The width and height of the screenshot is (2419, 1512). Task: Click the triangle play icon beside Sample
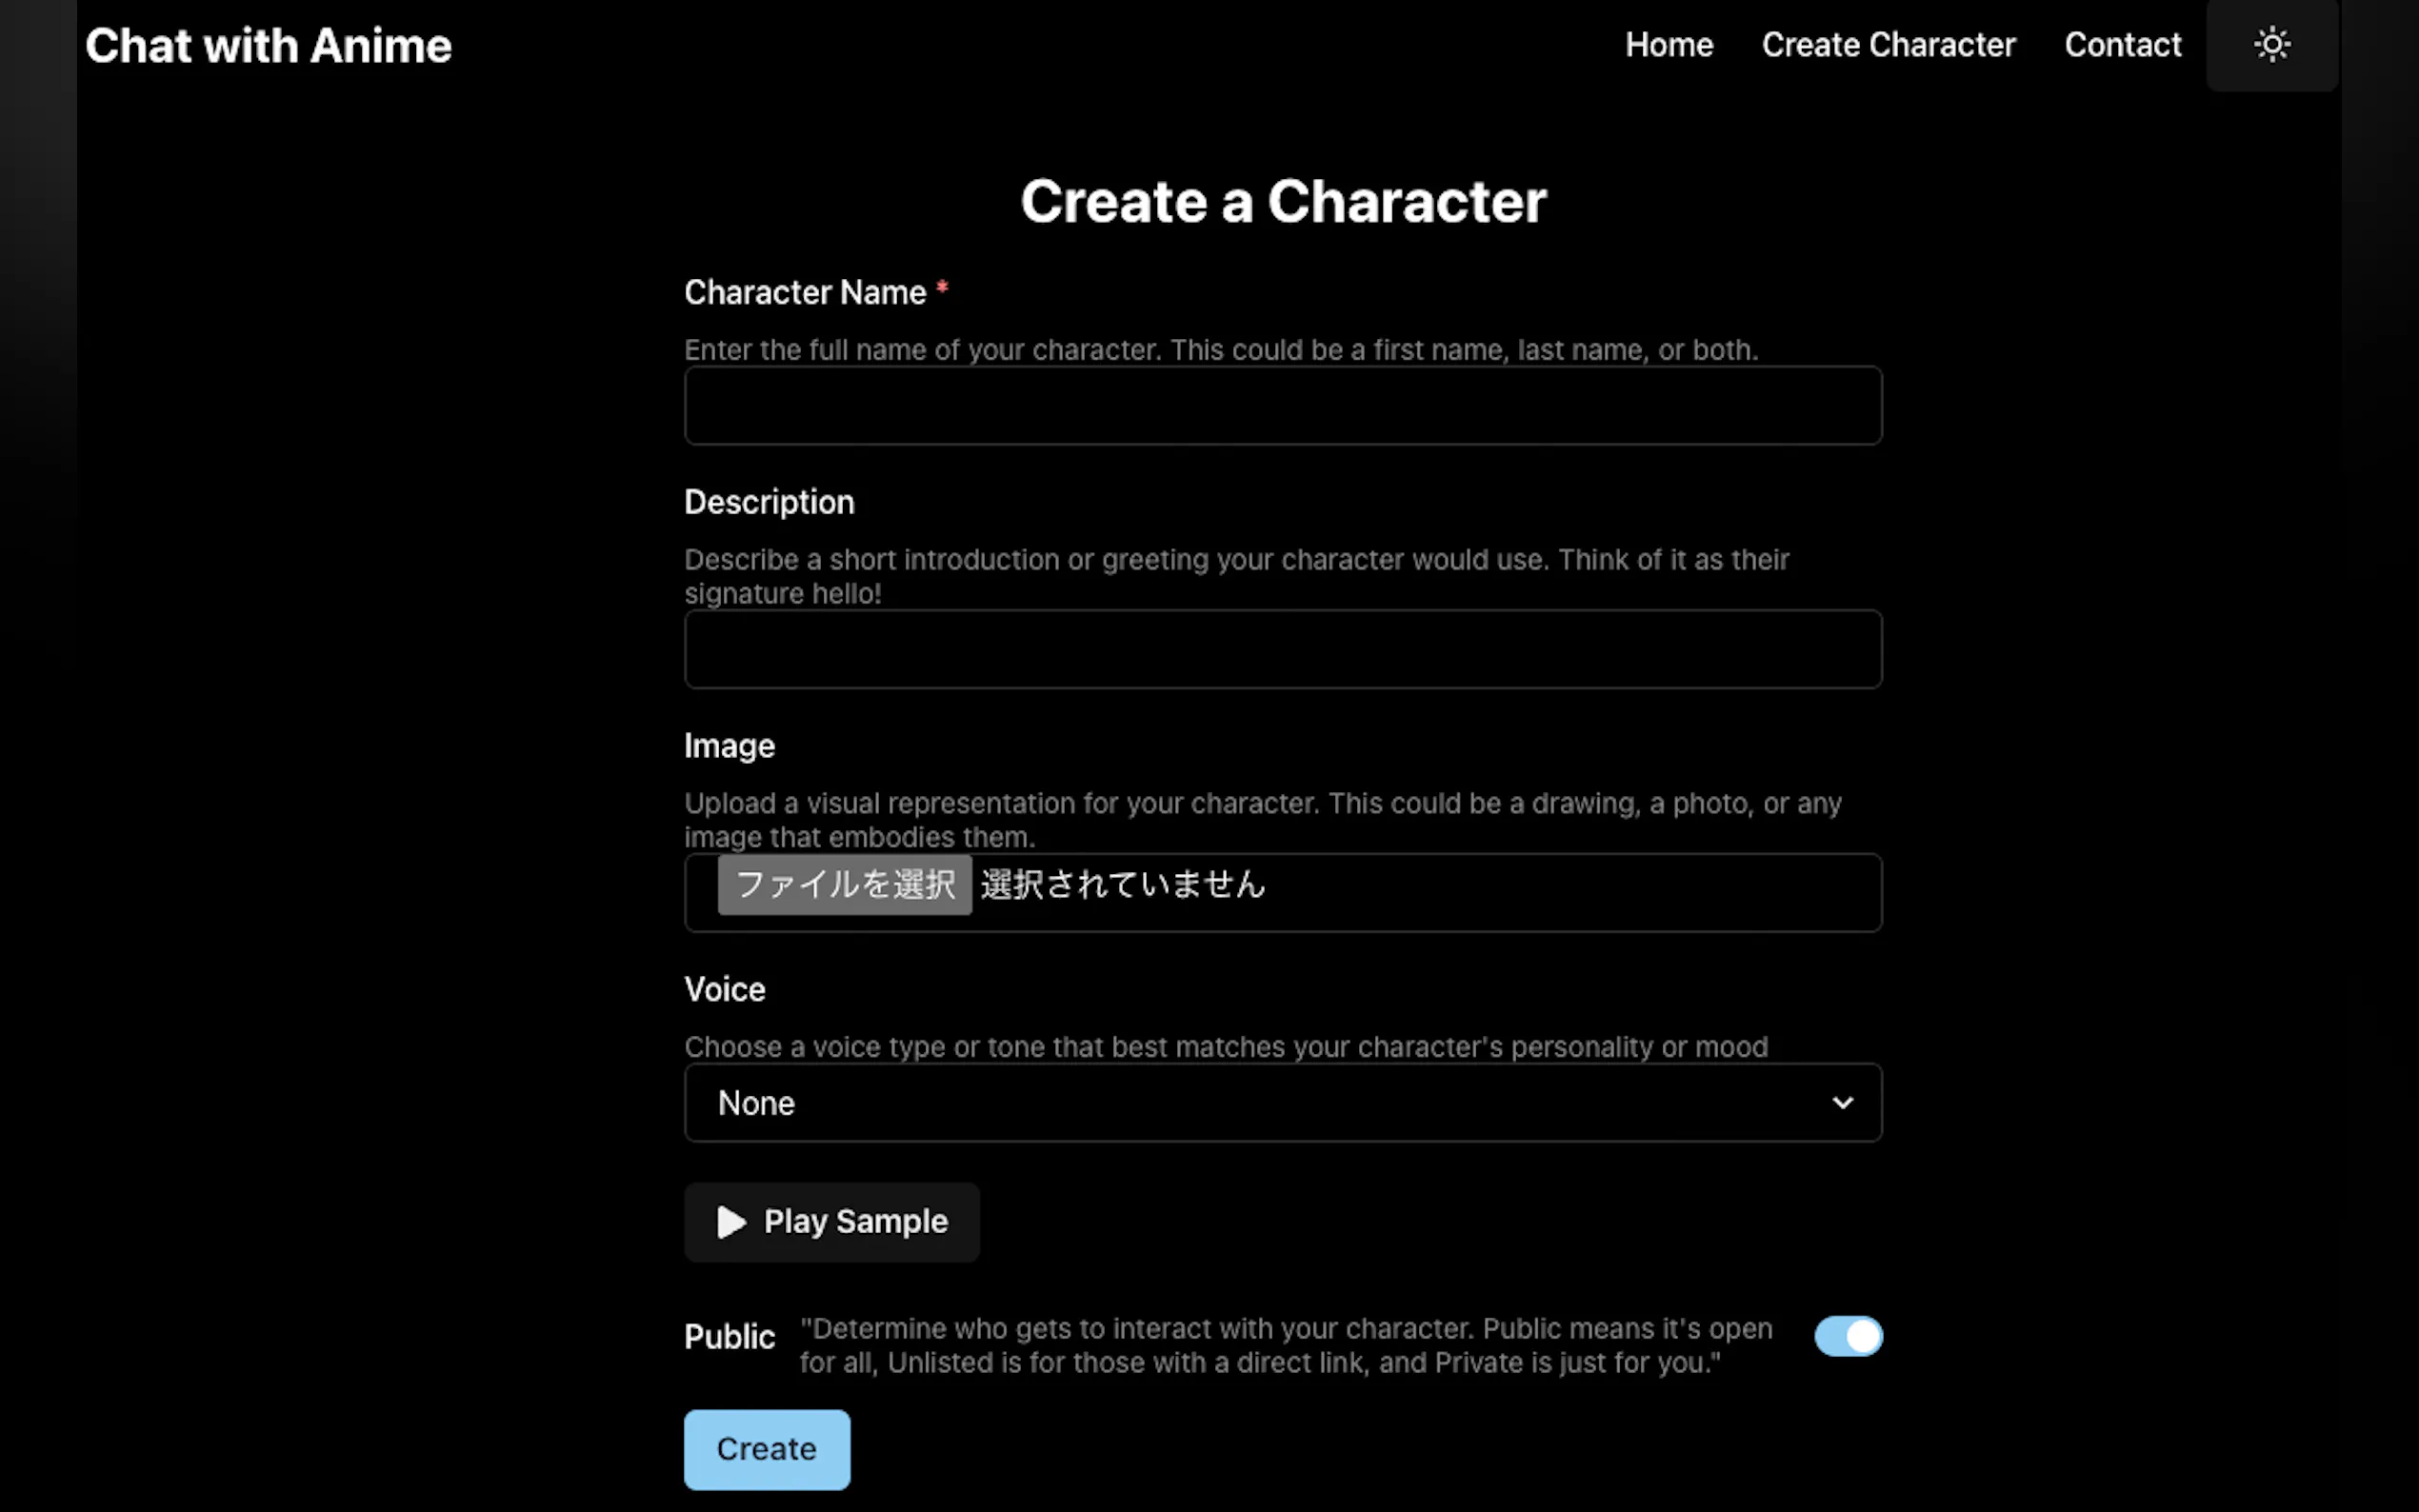(731, 1221)
